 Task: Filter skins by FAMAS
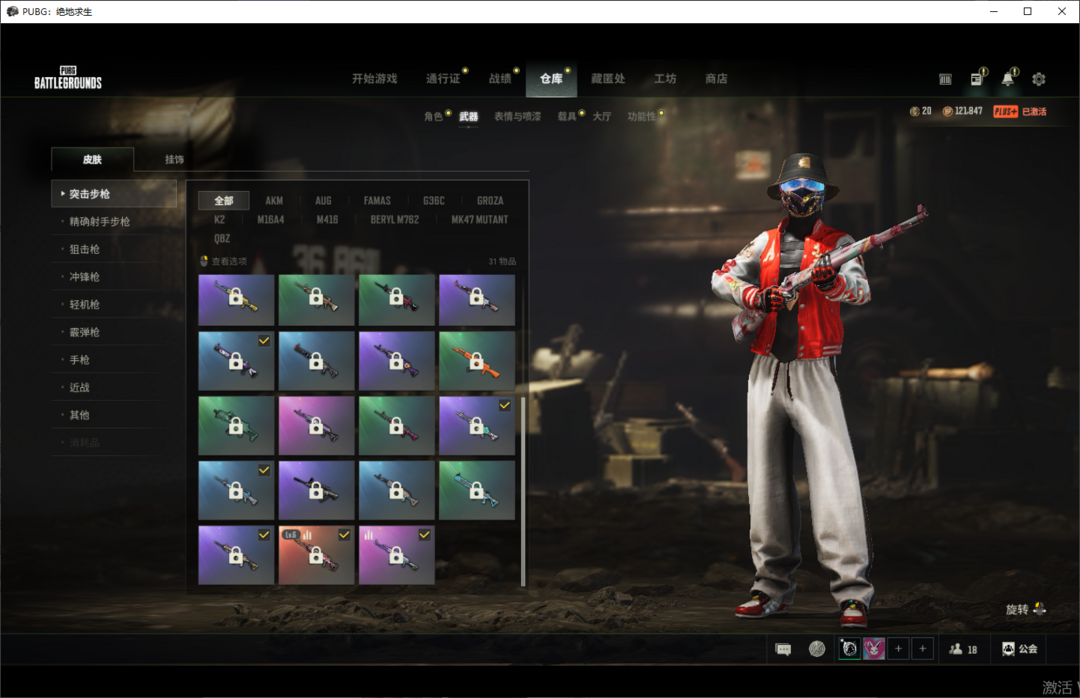[x=377, y=201]
